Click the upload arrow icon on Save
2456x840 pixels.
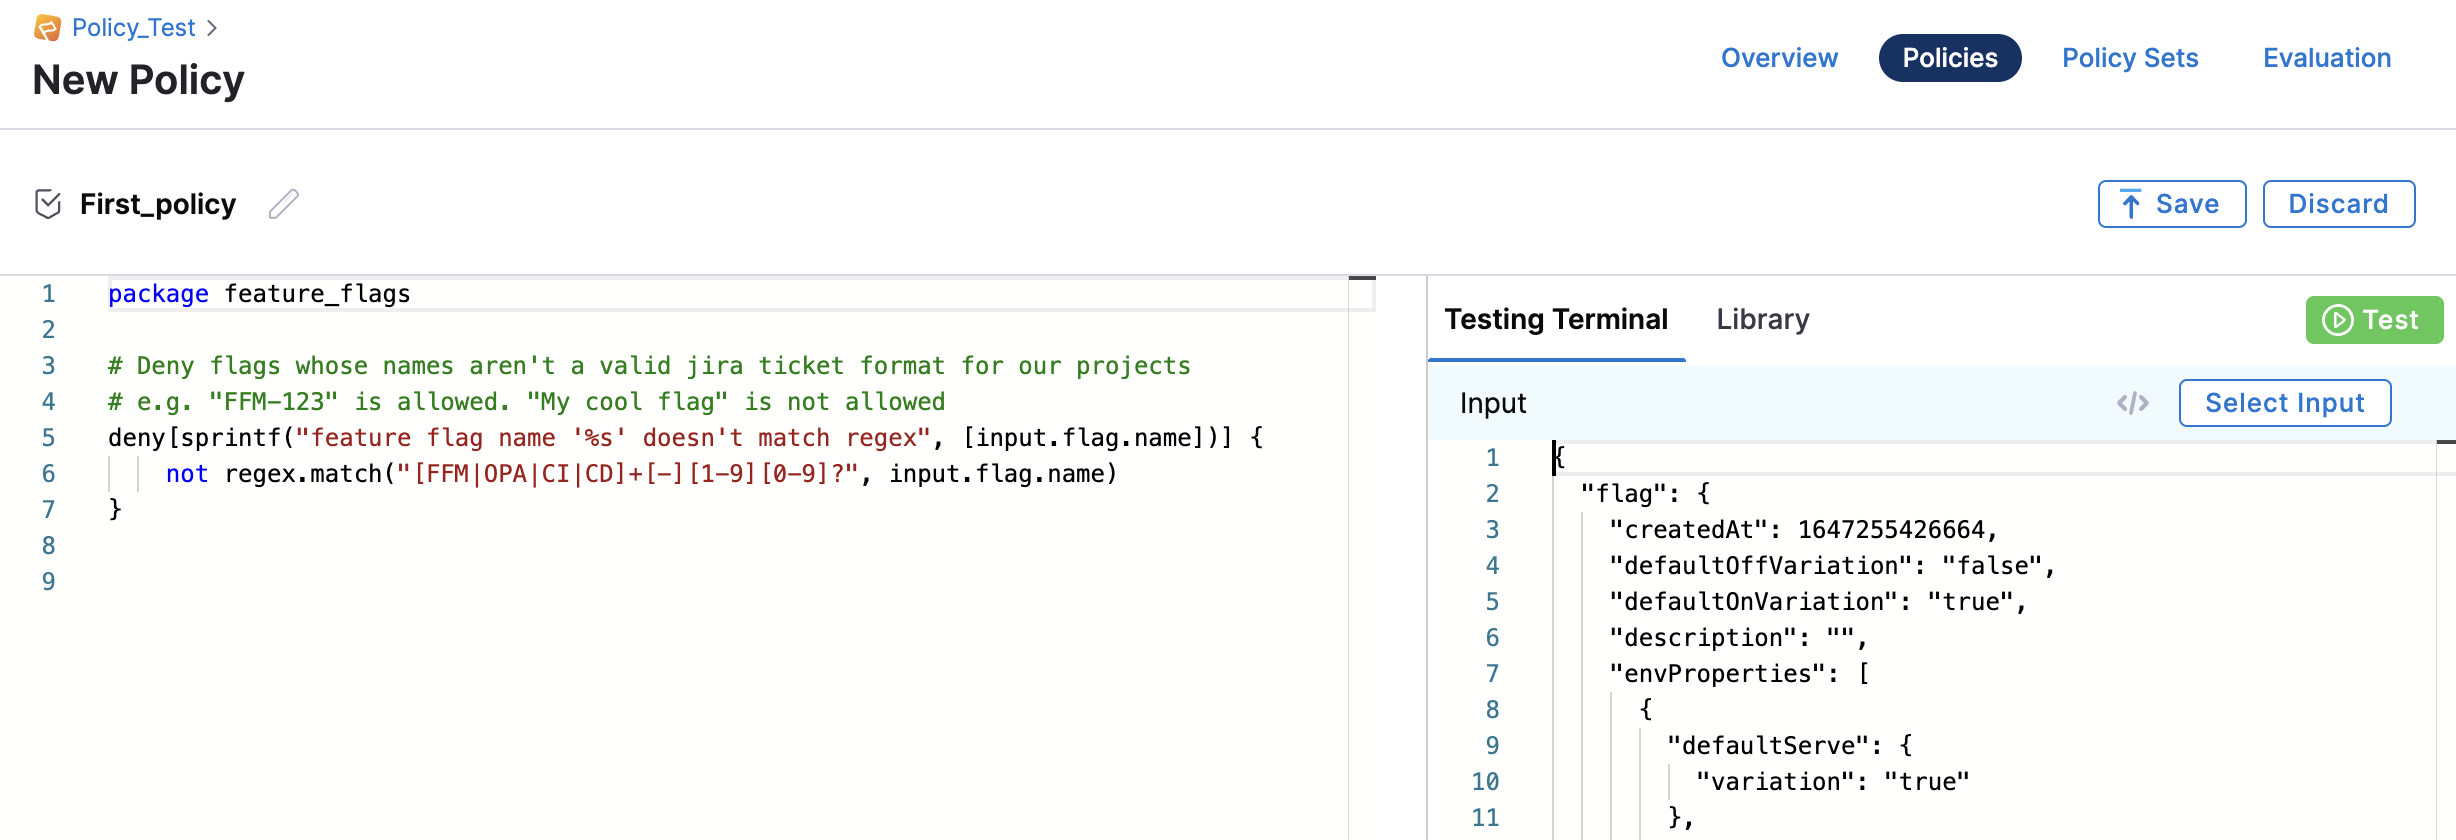coord(2131,204)
